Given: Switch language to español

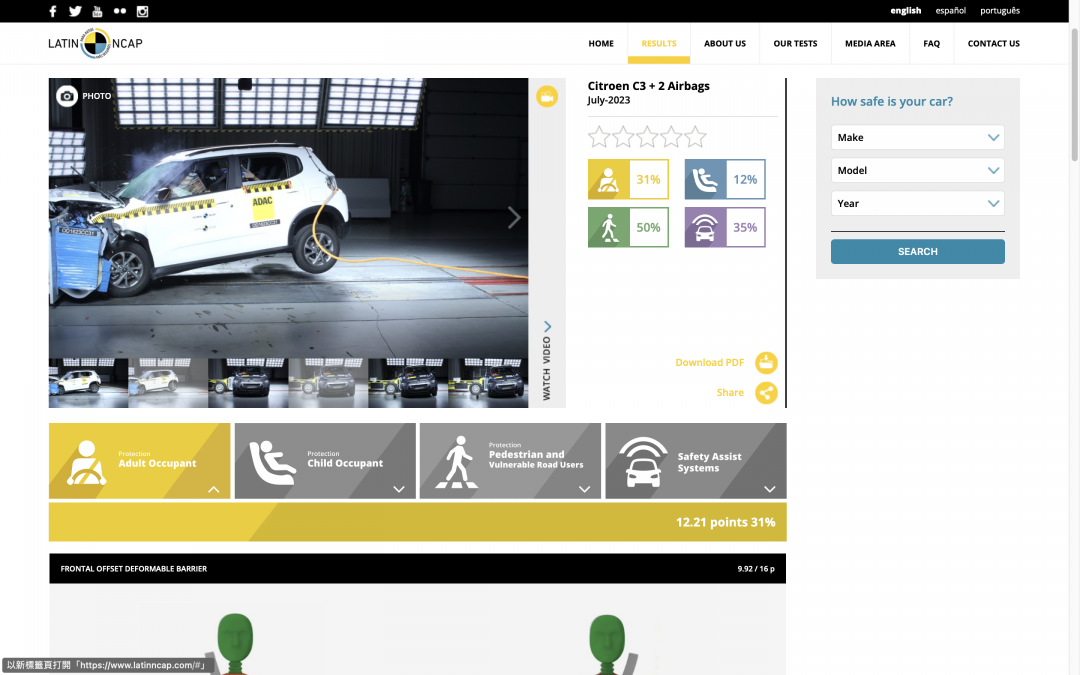Looking at the screenshot, I should [x=951, y=10].
